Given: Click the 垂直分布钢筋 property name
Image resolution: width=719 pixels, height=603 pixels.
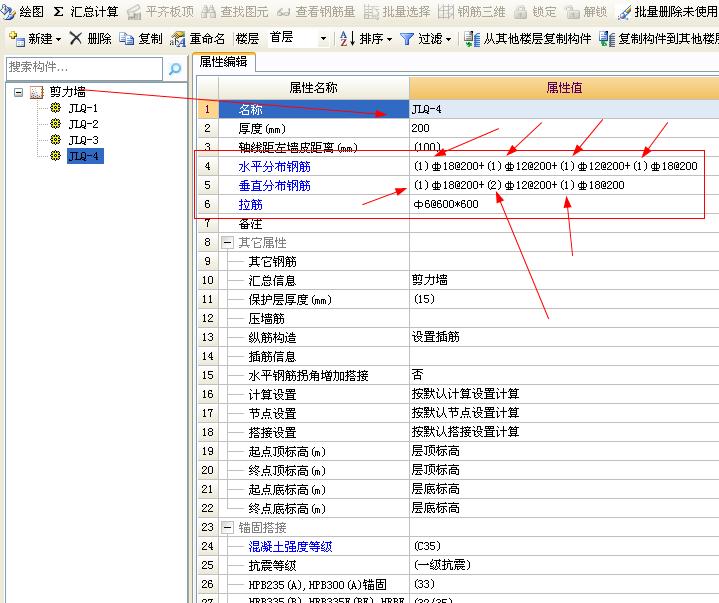Looking at the screenshot, I should [274, 186].
